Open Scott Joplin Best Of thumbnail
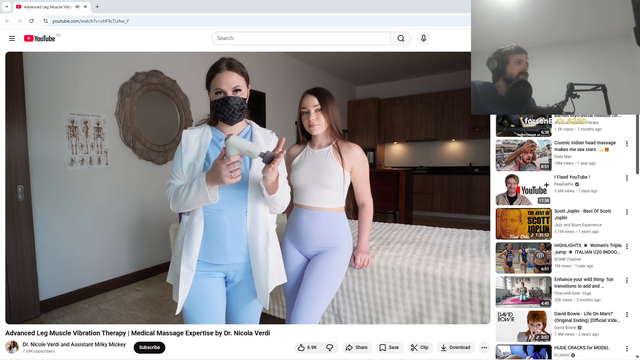Screen dimensions: 640x360 point(524,224)
